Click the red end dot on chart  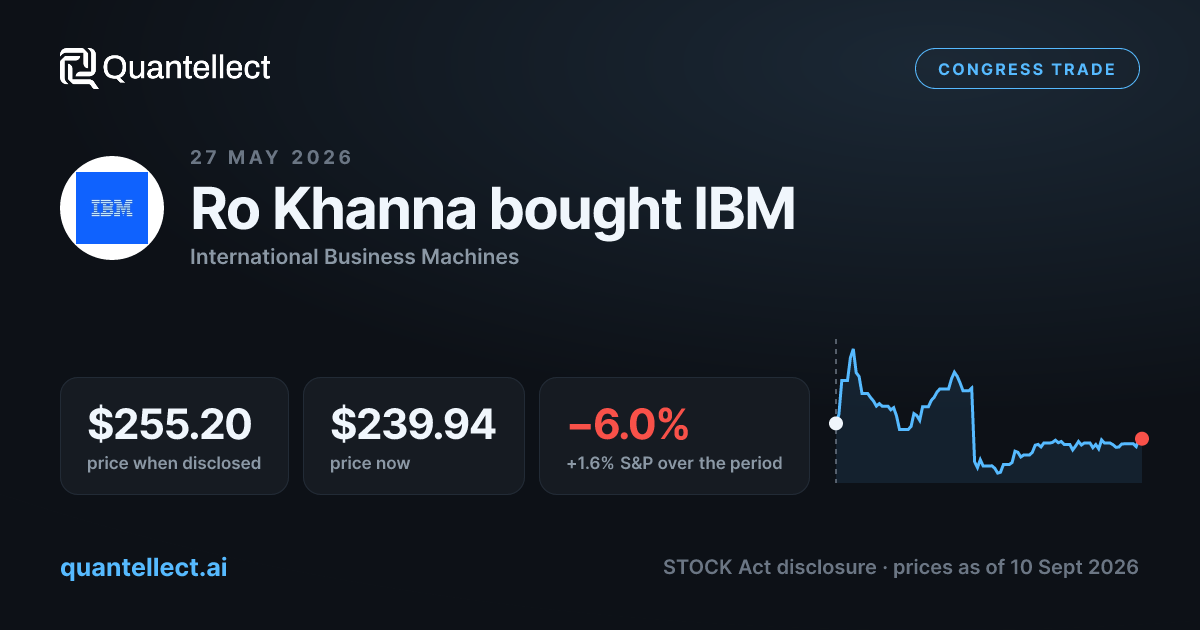point(1142,439)
